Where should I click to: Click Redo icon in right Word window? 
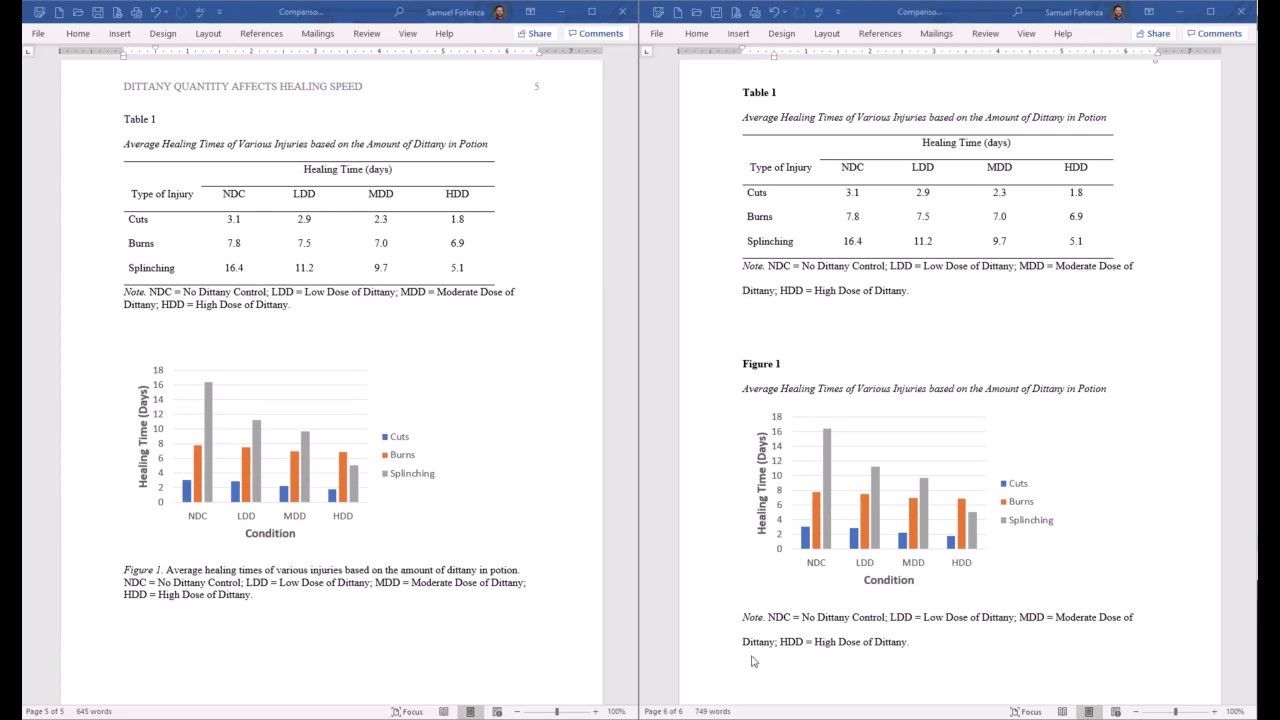(800, 12)
